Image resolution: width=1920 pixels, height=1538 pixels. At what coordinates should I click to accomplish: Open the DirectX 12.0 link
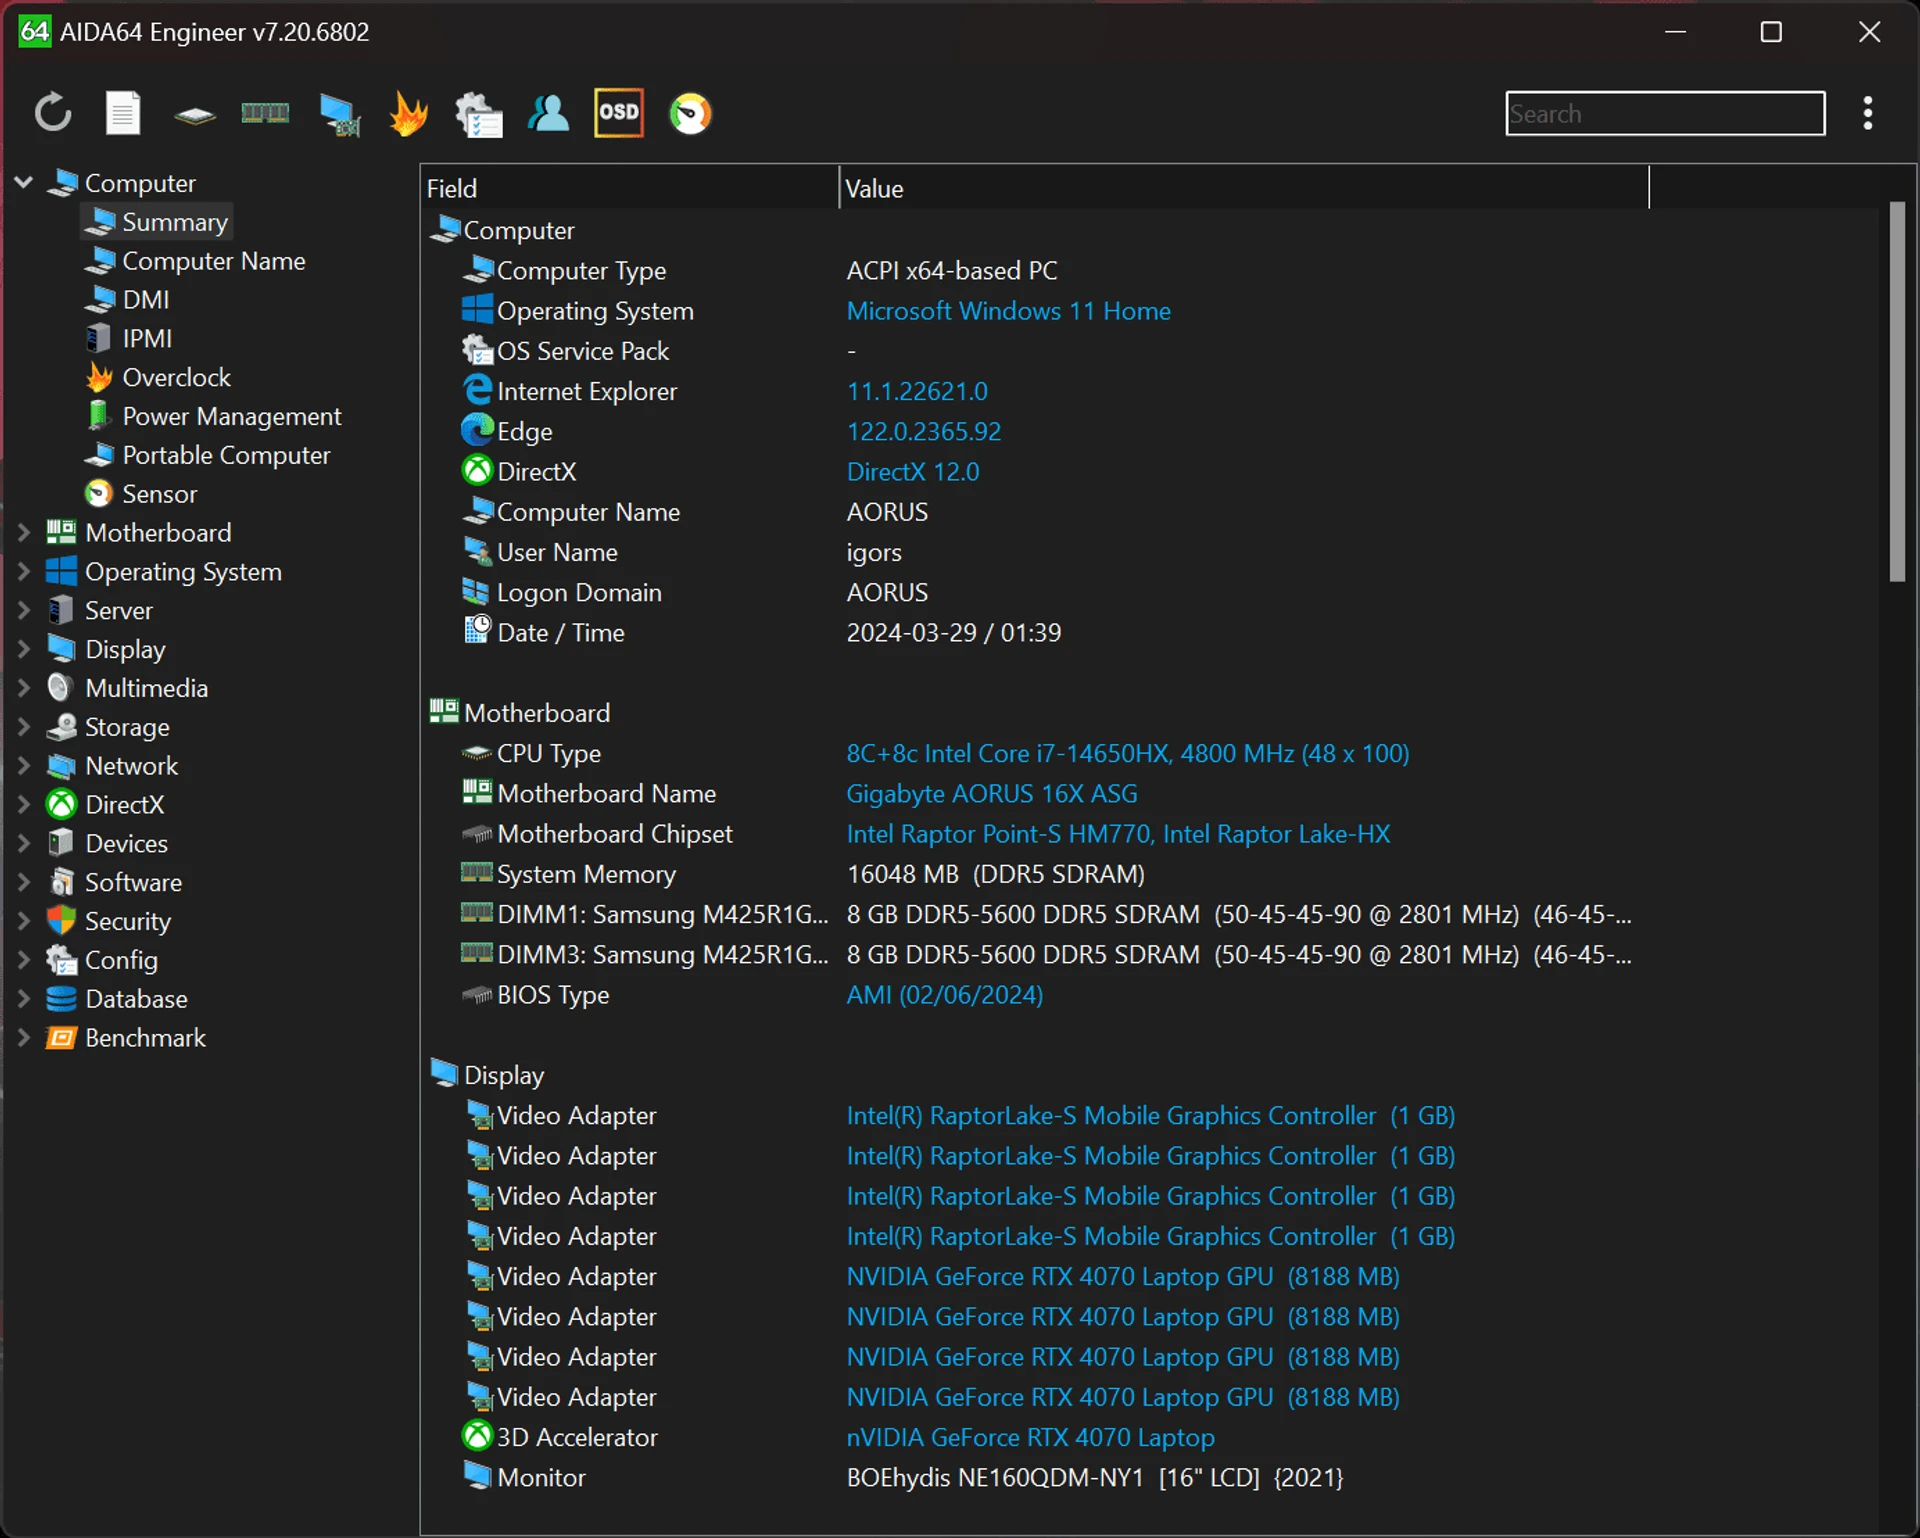913,471
